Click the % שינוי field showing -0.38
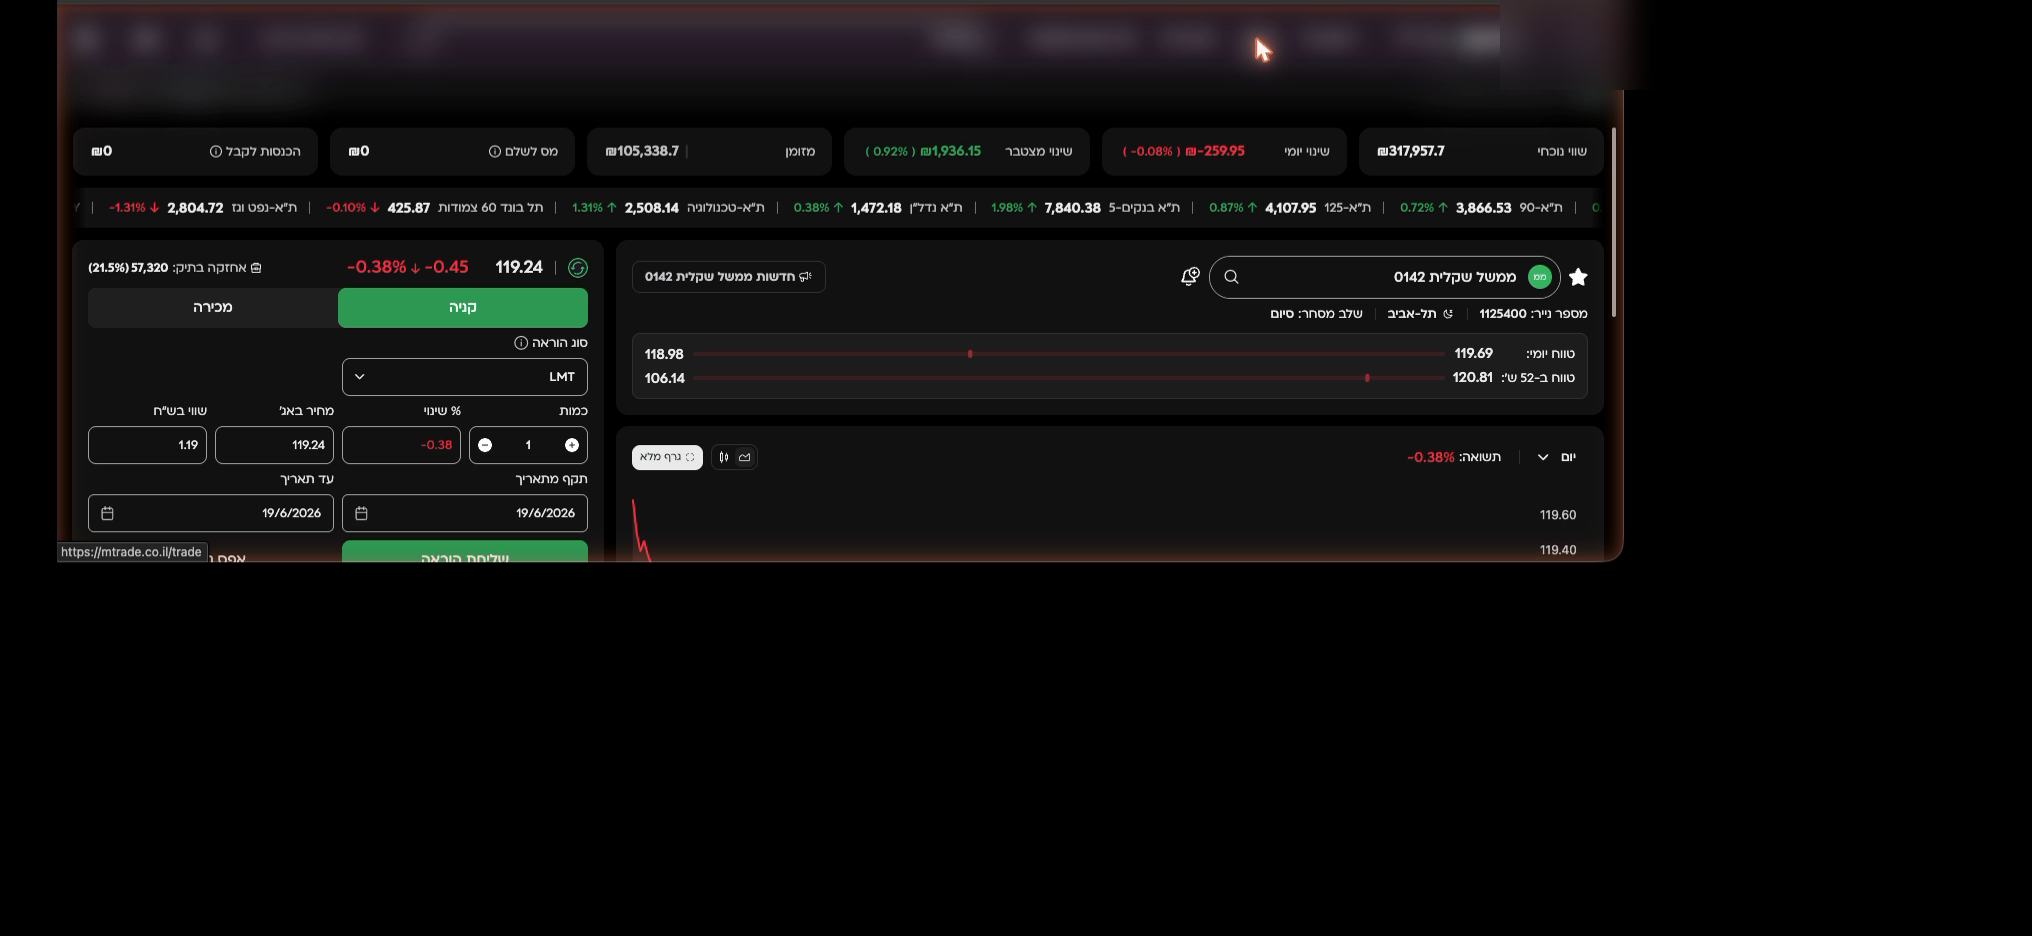Screen dimensions: 2032x936 [x=401, y=445]
